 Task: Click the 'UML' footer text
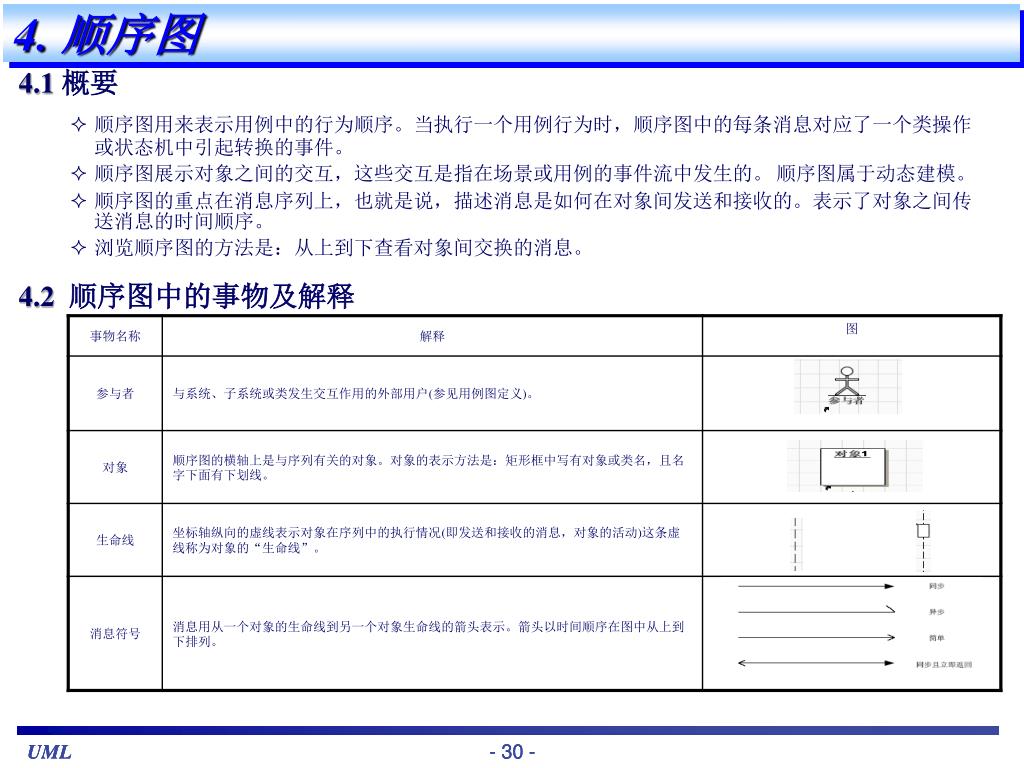click(x=50, y=752)
